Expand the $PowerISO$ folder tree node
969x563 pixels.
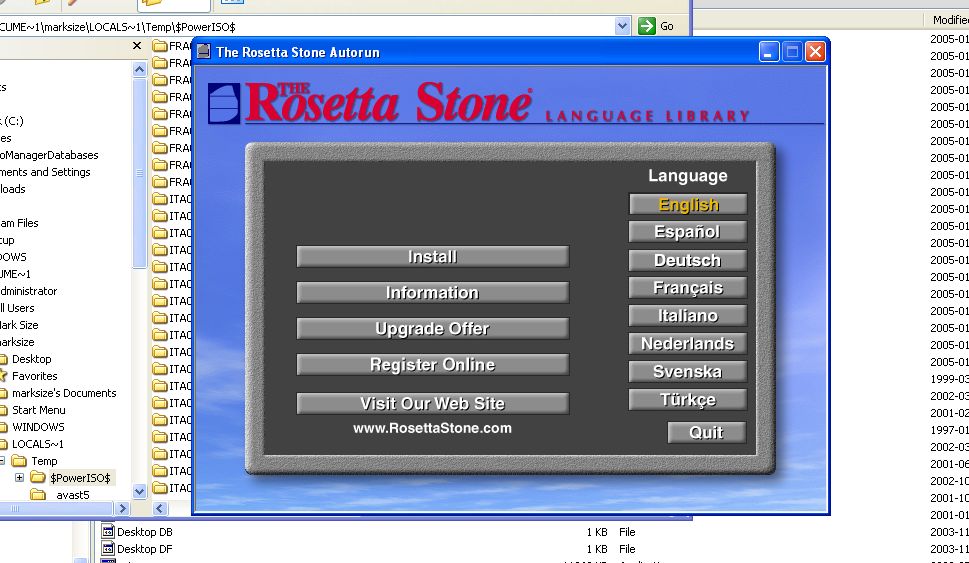pyautogui.click(x=19, y=478)
